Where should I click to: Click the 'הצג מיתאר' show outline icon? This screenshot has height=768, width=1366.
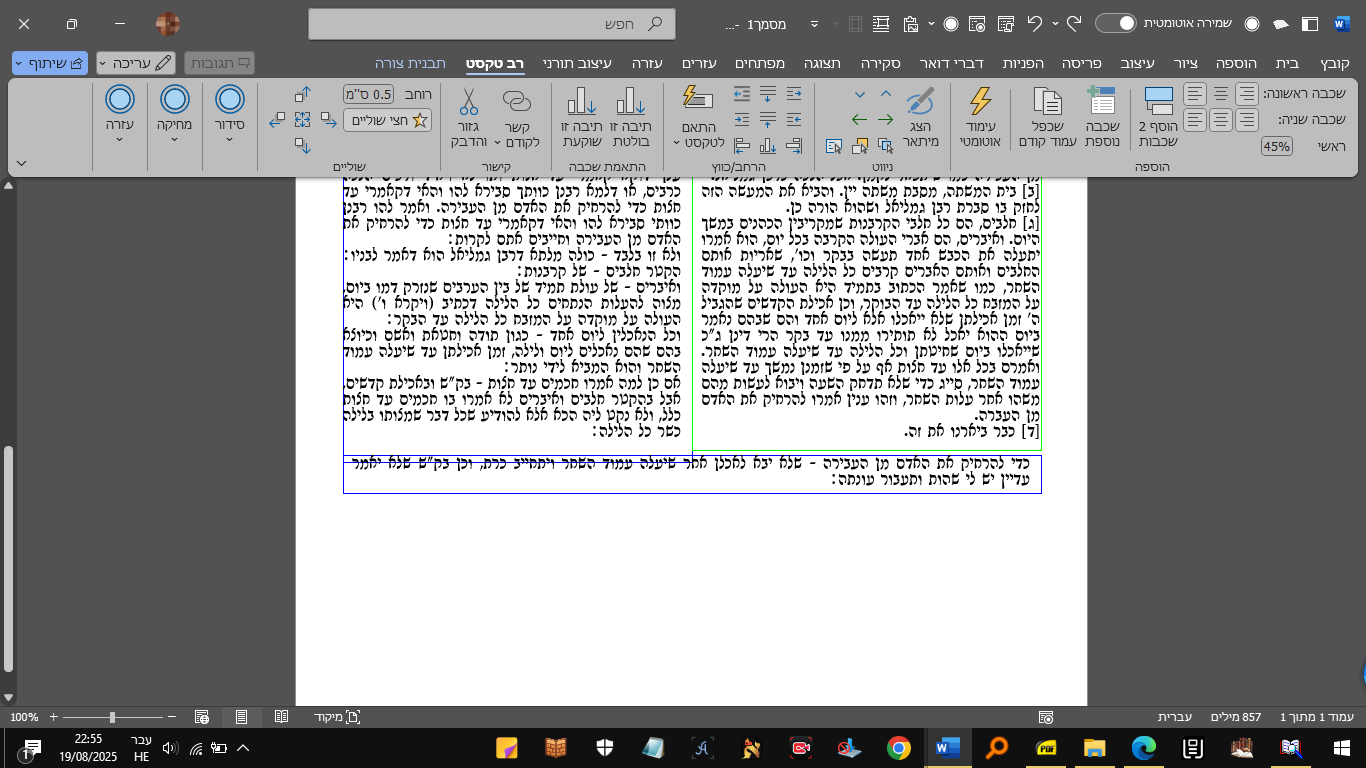point(918,101)
